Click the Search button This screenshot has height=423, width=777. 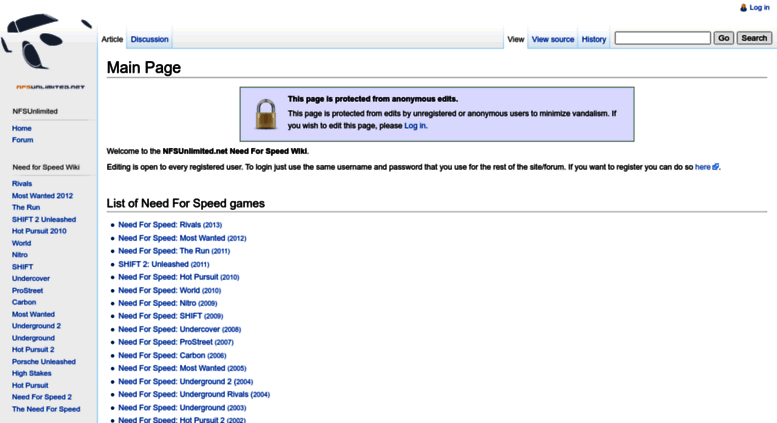tap(754, 38)
